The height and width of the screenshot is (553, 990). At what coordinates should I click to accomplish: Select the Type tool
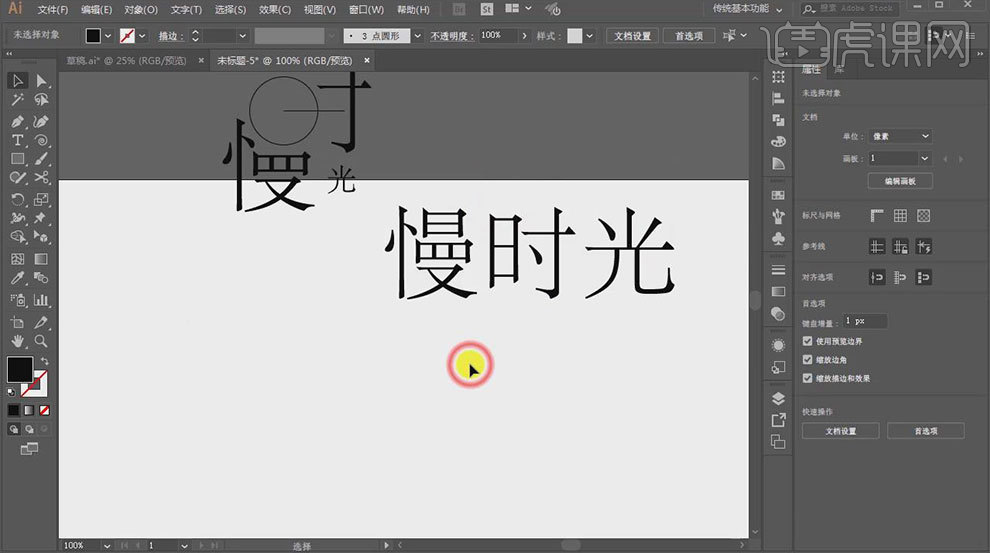click(18, 140)
